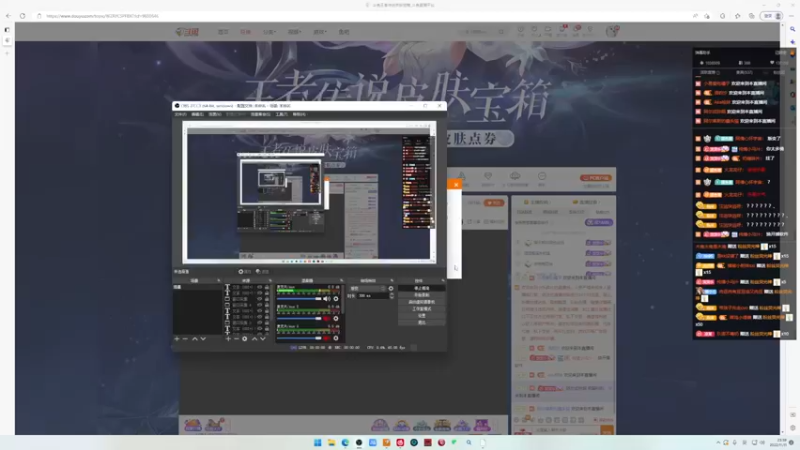Open the scene transition type dropdown
Screen dimensions: 800x450
pos(367,288)
